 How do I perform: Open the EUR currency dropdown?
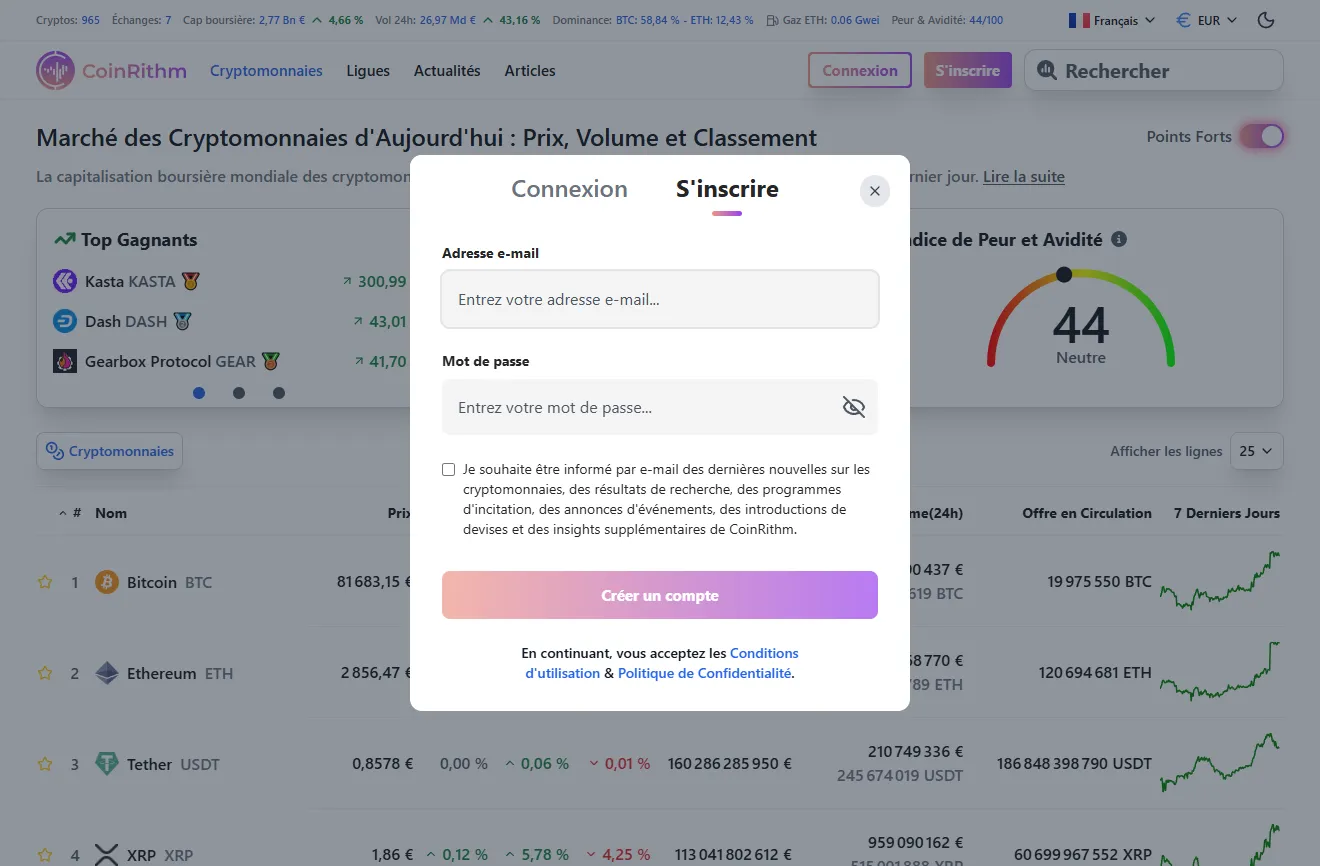click(x=1206, y=20)
